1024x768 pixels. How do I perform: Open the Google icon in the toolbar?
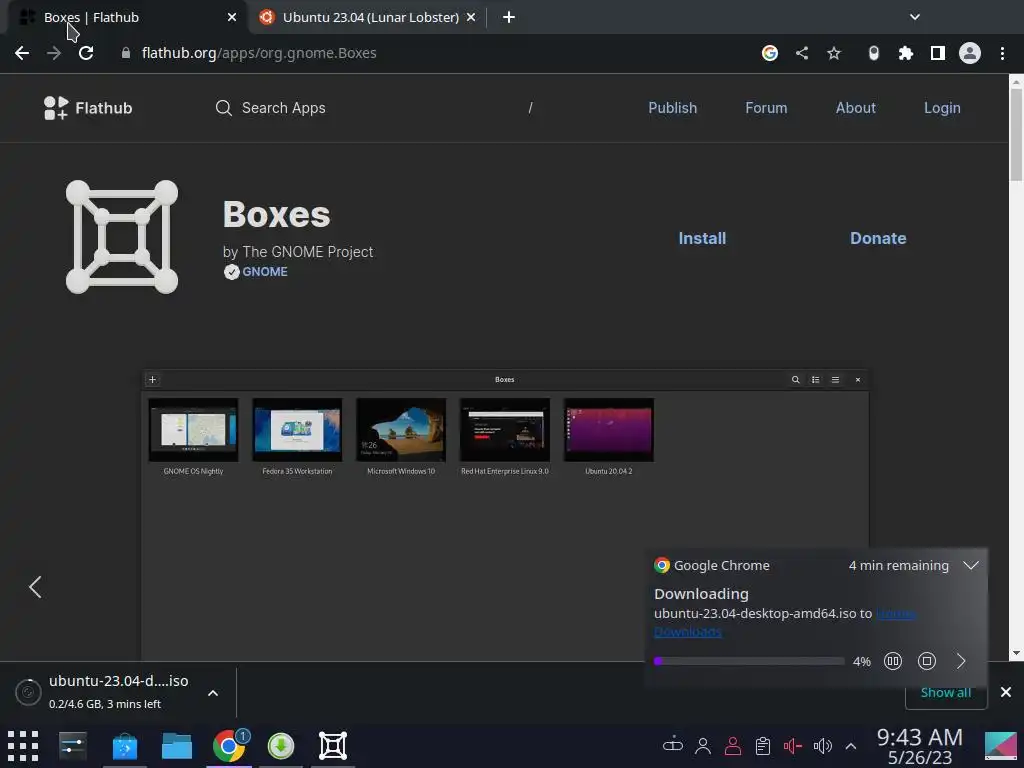click(770, 53)
